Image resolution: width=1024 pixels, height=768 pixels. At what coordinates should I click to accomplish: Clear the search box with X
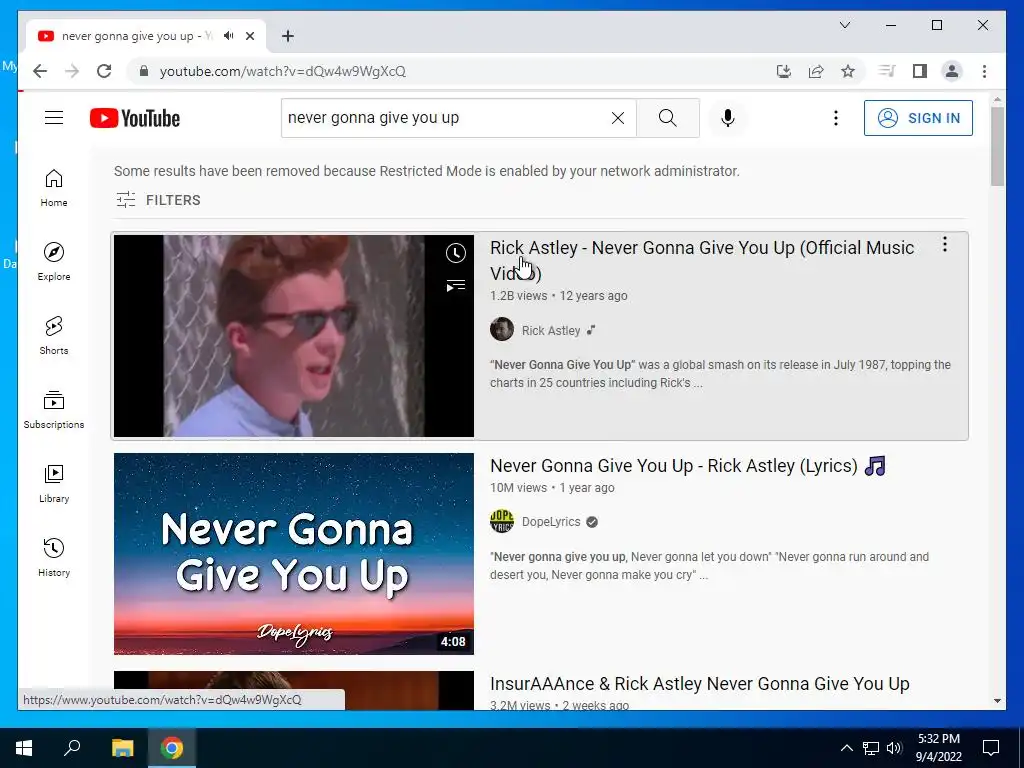pyautogui.click(x=618, y=118)
